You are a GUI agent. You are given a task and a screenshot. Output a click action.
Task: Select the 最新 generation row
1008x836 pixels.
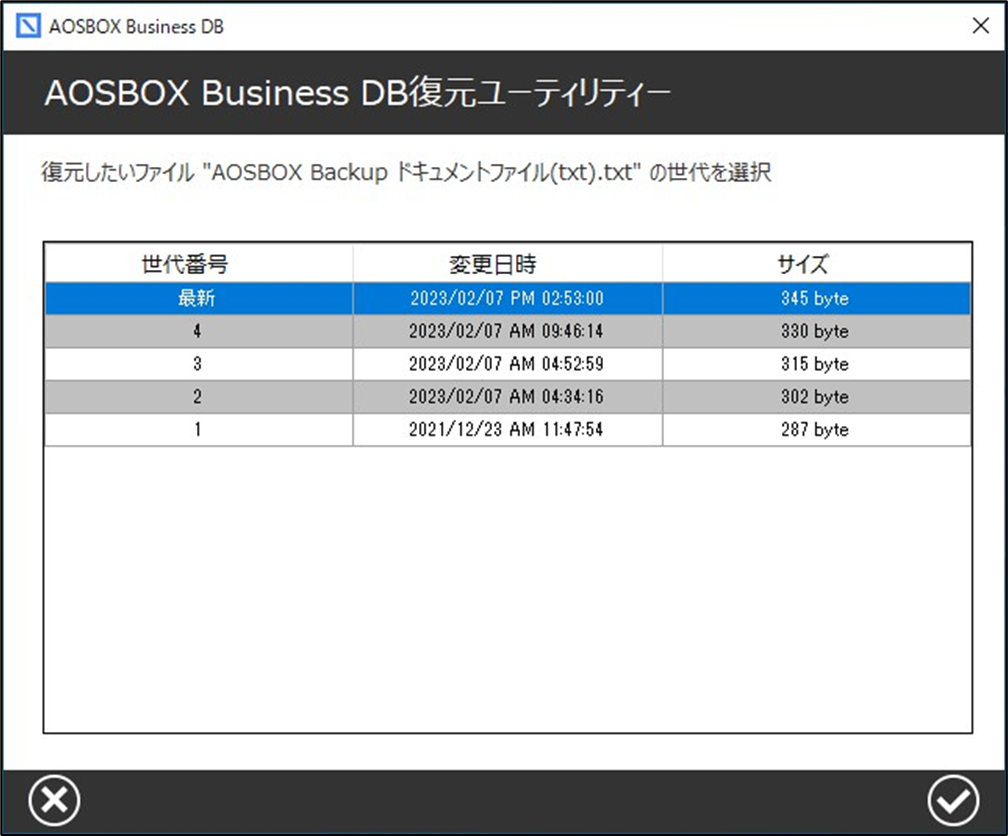pos(508,298)
